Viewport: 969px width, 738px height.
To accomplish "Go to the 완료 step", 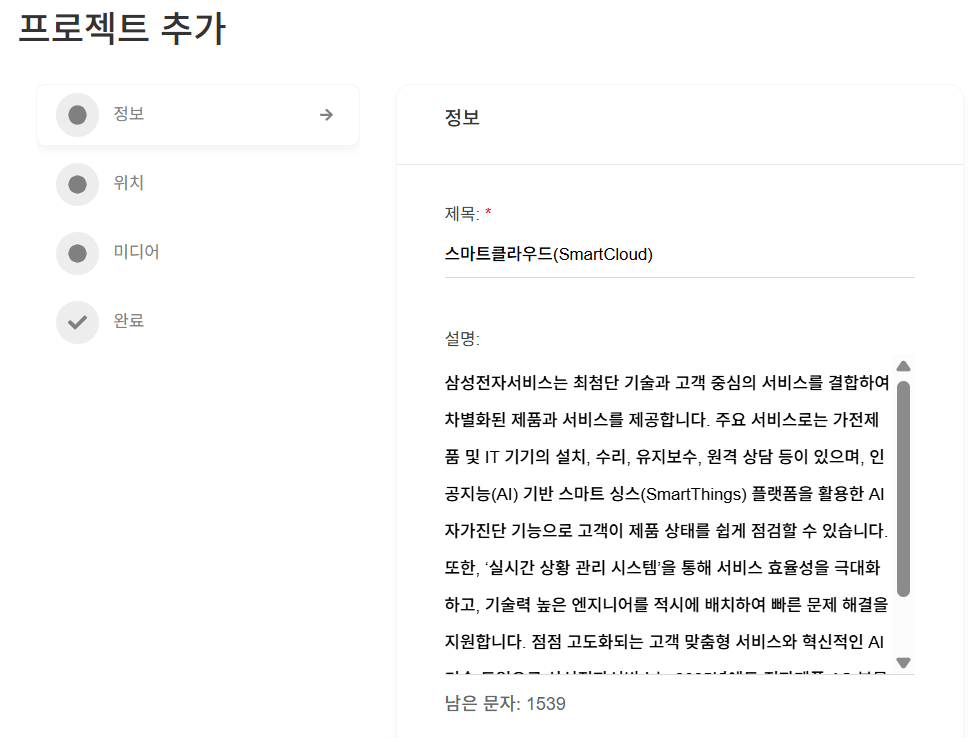I will click(x=129, y=321).
